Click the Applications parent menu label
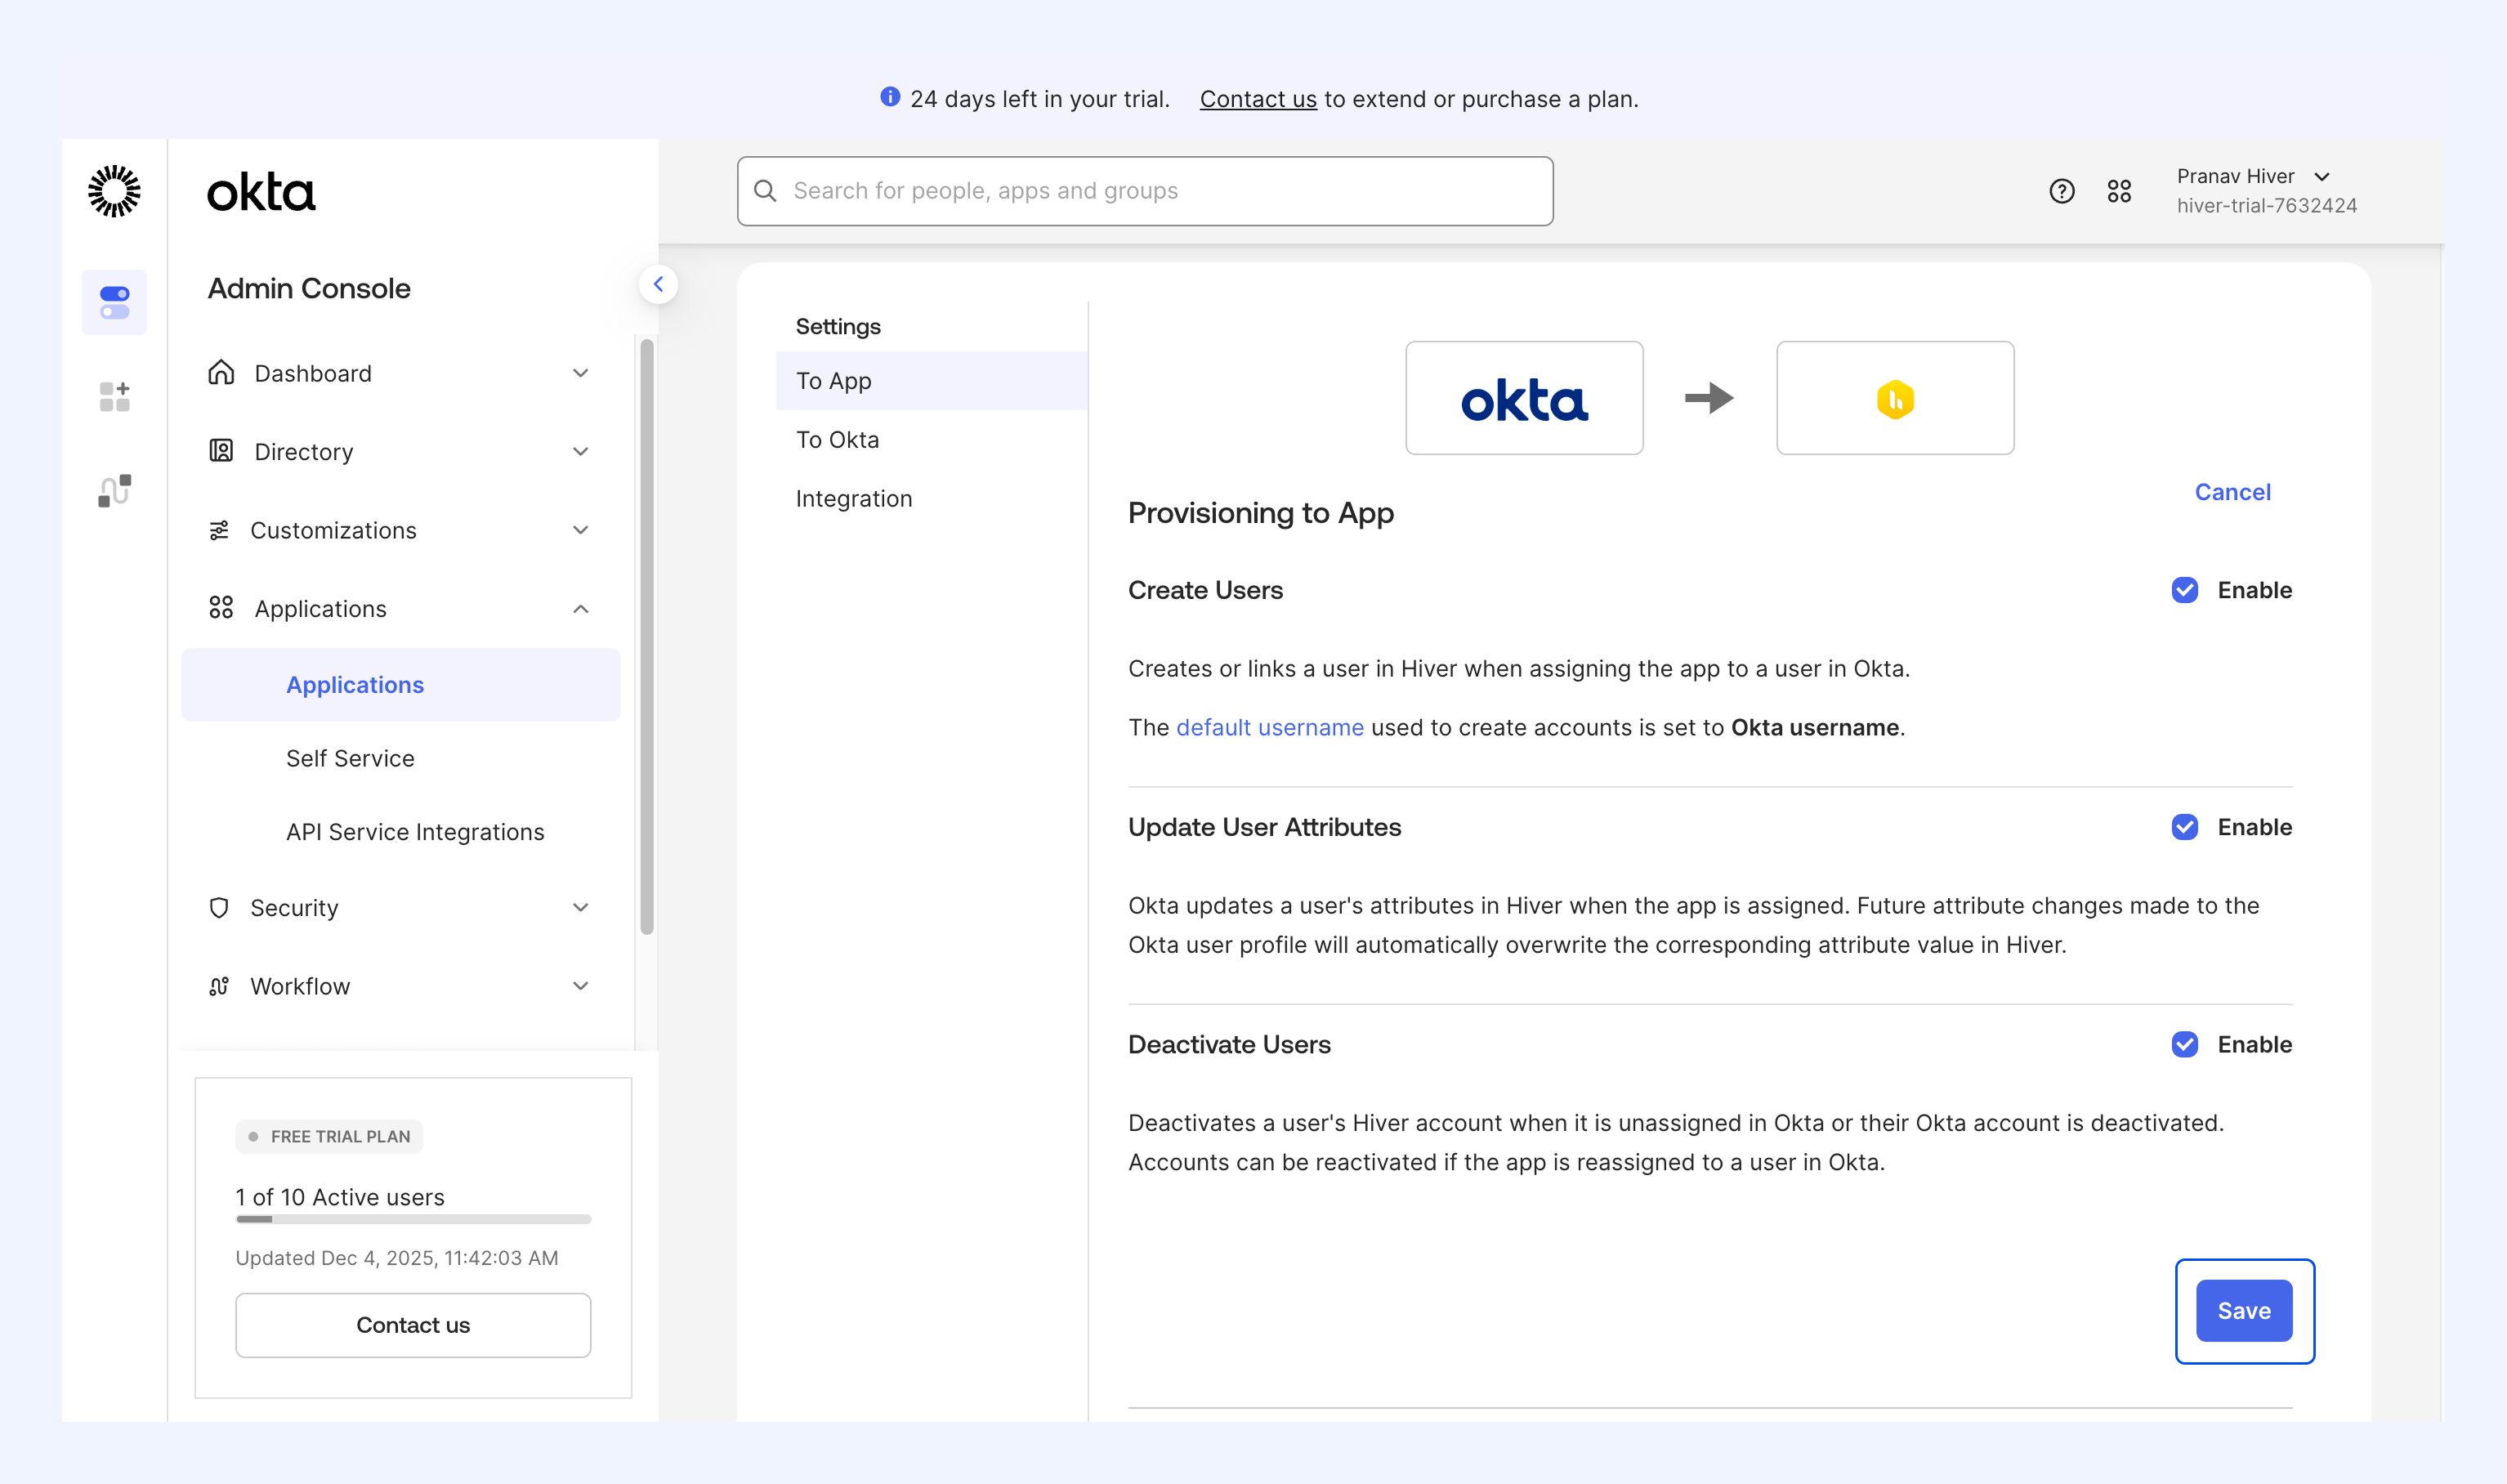 pyautogui.click(x=320, y=609)
